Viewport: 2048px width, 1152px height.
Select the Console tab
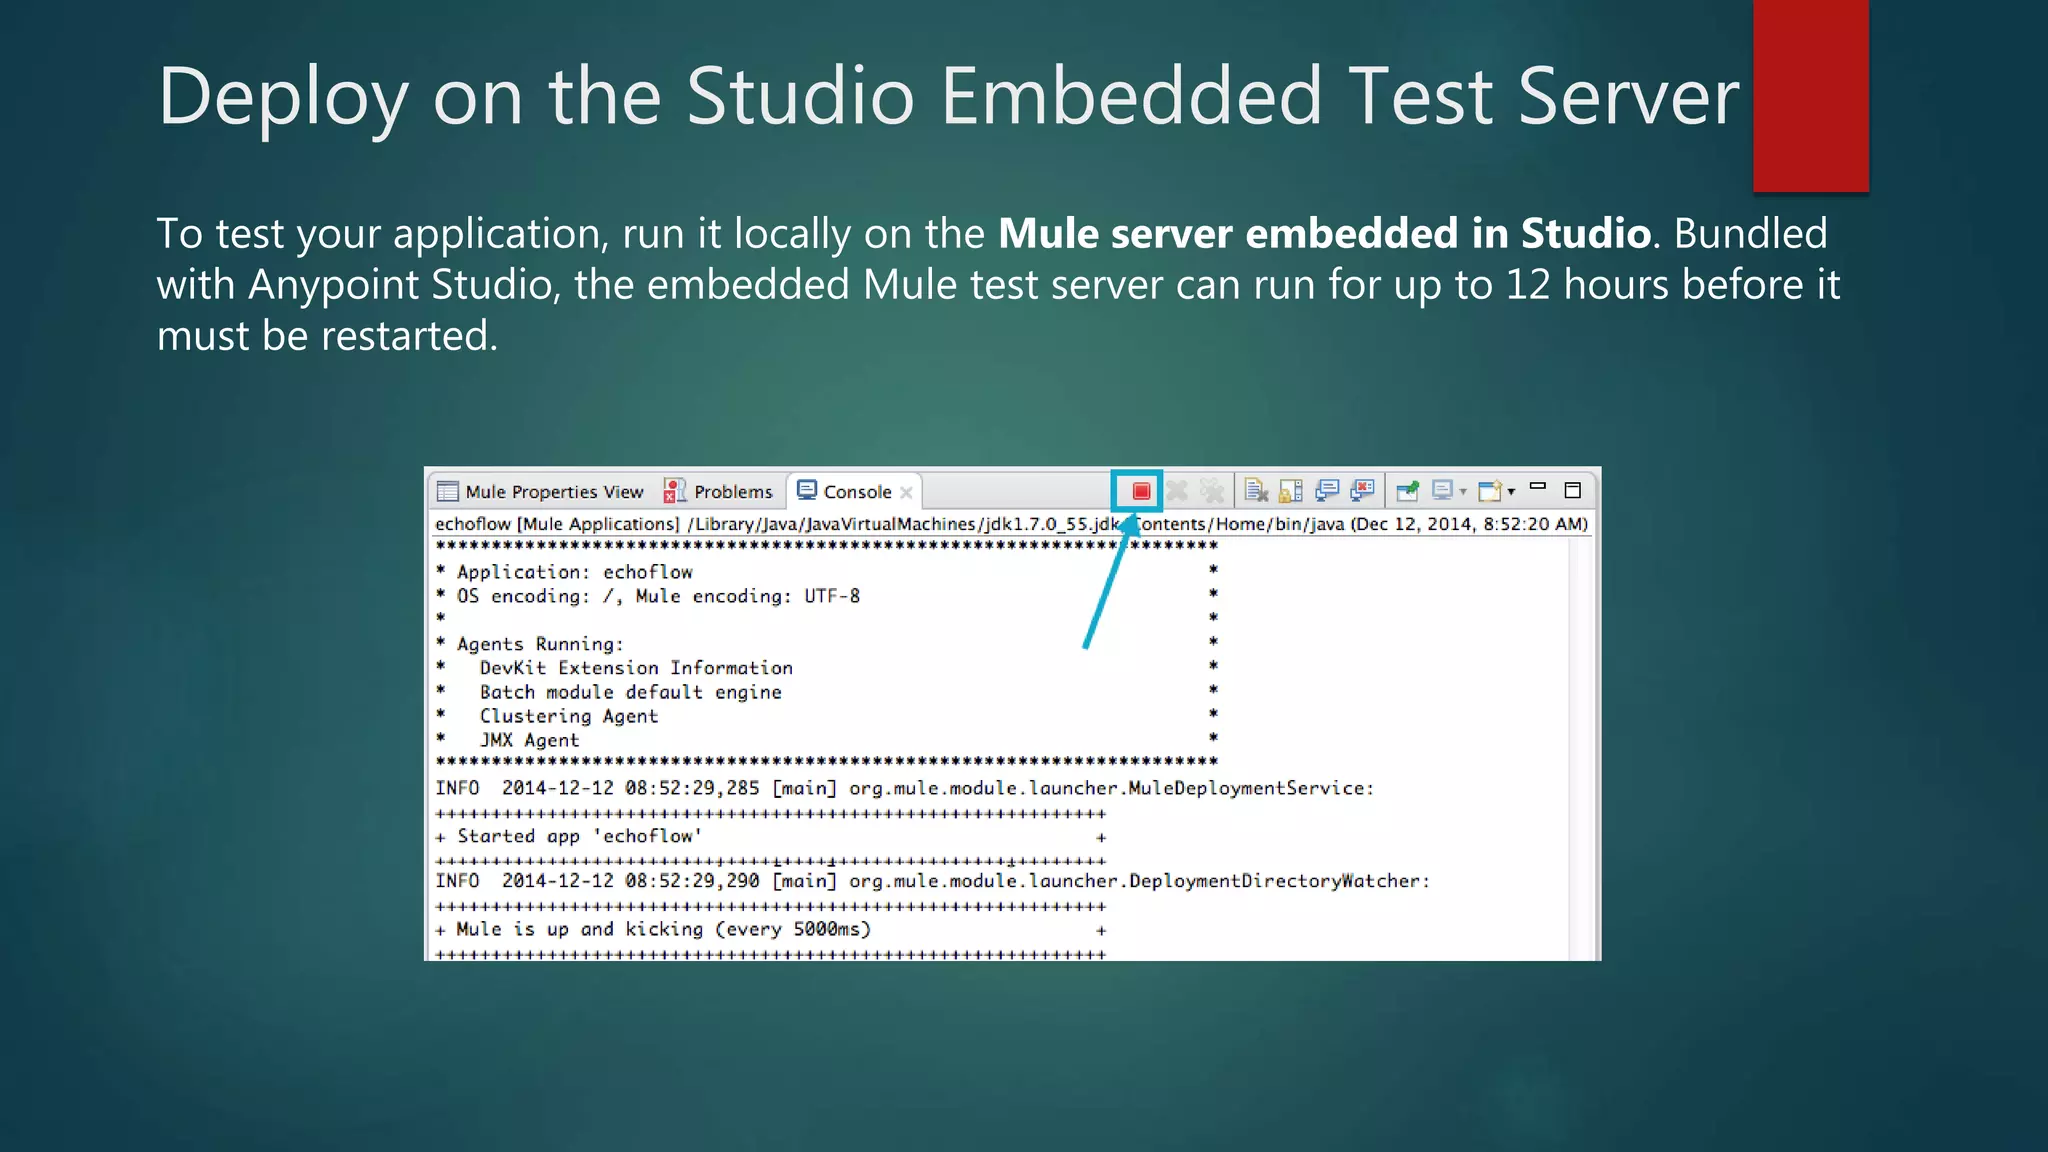coord(857,492)
